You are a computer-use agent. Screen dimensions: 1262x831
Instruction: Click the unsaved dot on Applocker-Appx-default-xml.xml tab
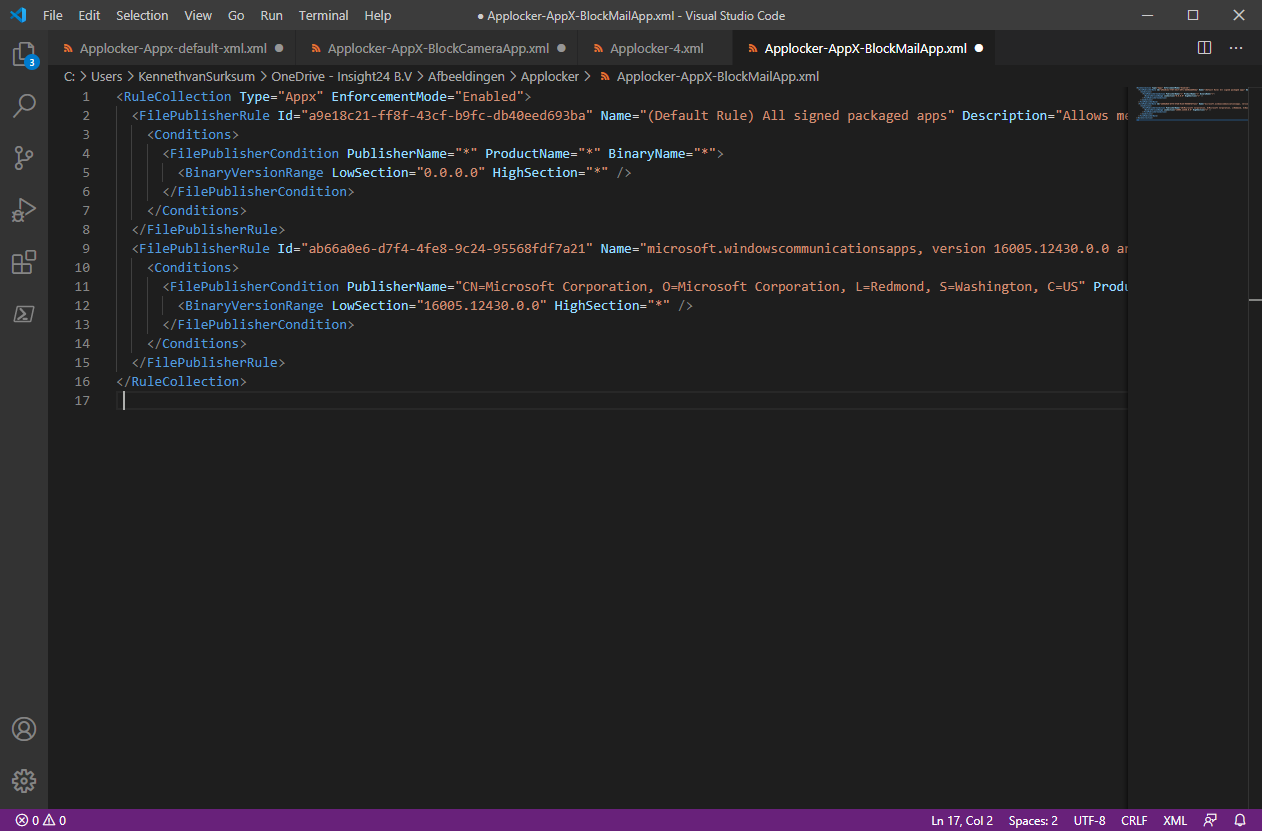click(x=279, y=48)
